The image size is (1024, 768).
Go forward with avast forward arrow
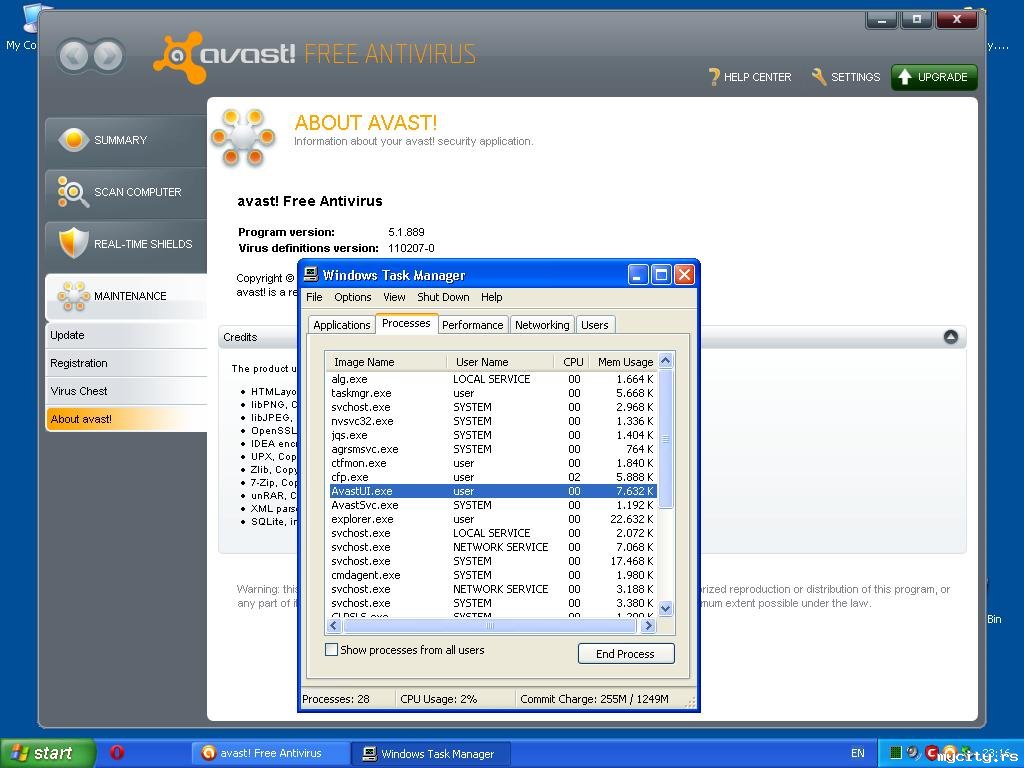tap(108, 56)
